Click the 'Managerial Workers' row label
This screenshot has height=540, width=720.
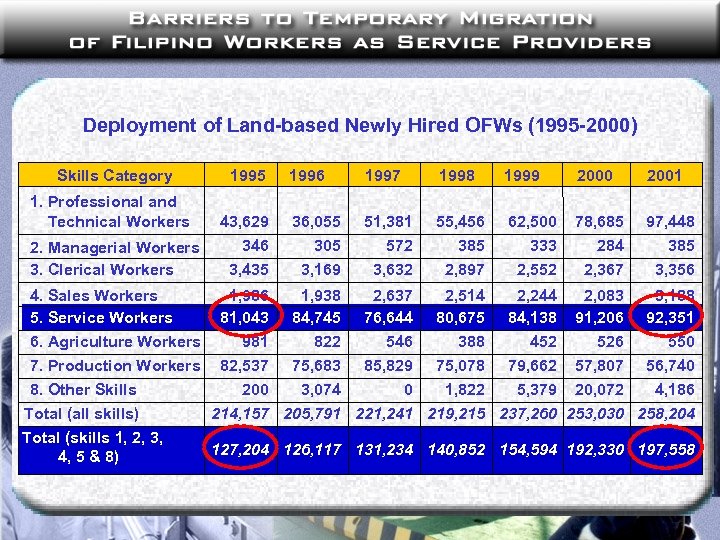[x=114, y=248]
